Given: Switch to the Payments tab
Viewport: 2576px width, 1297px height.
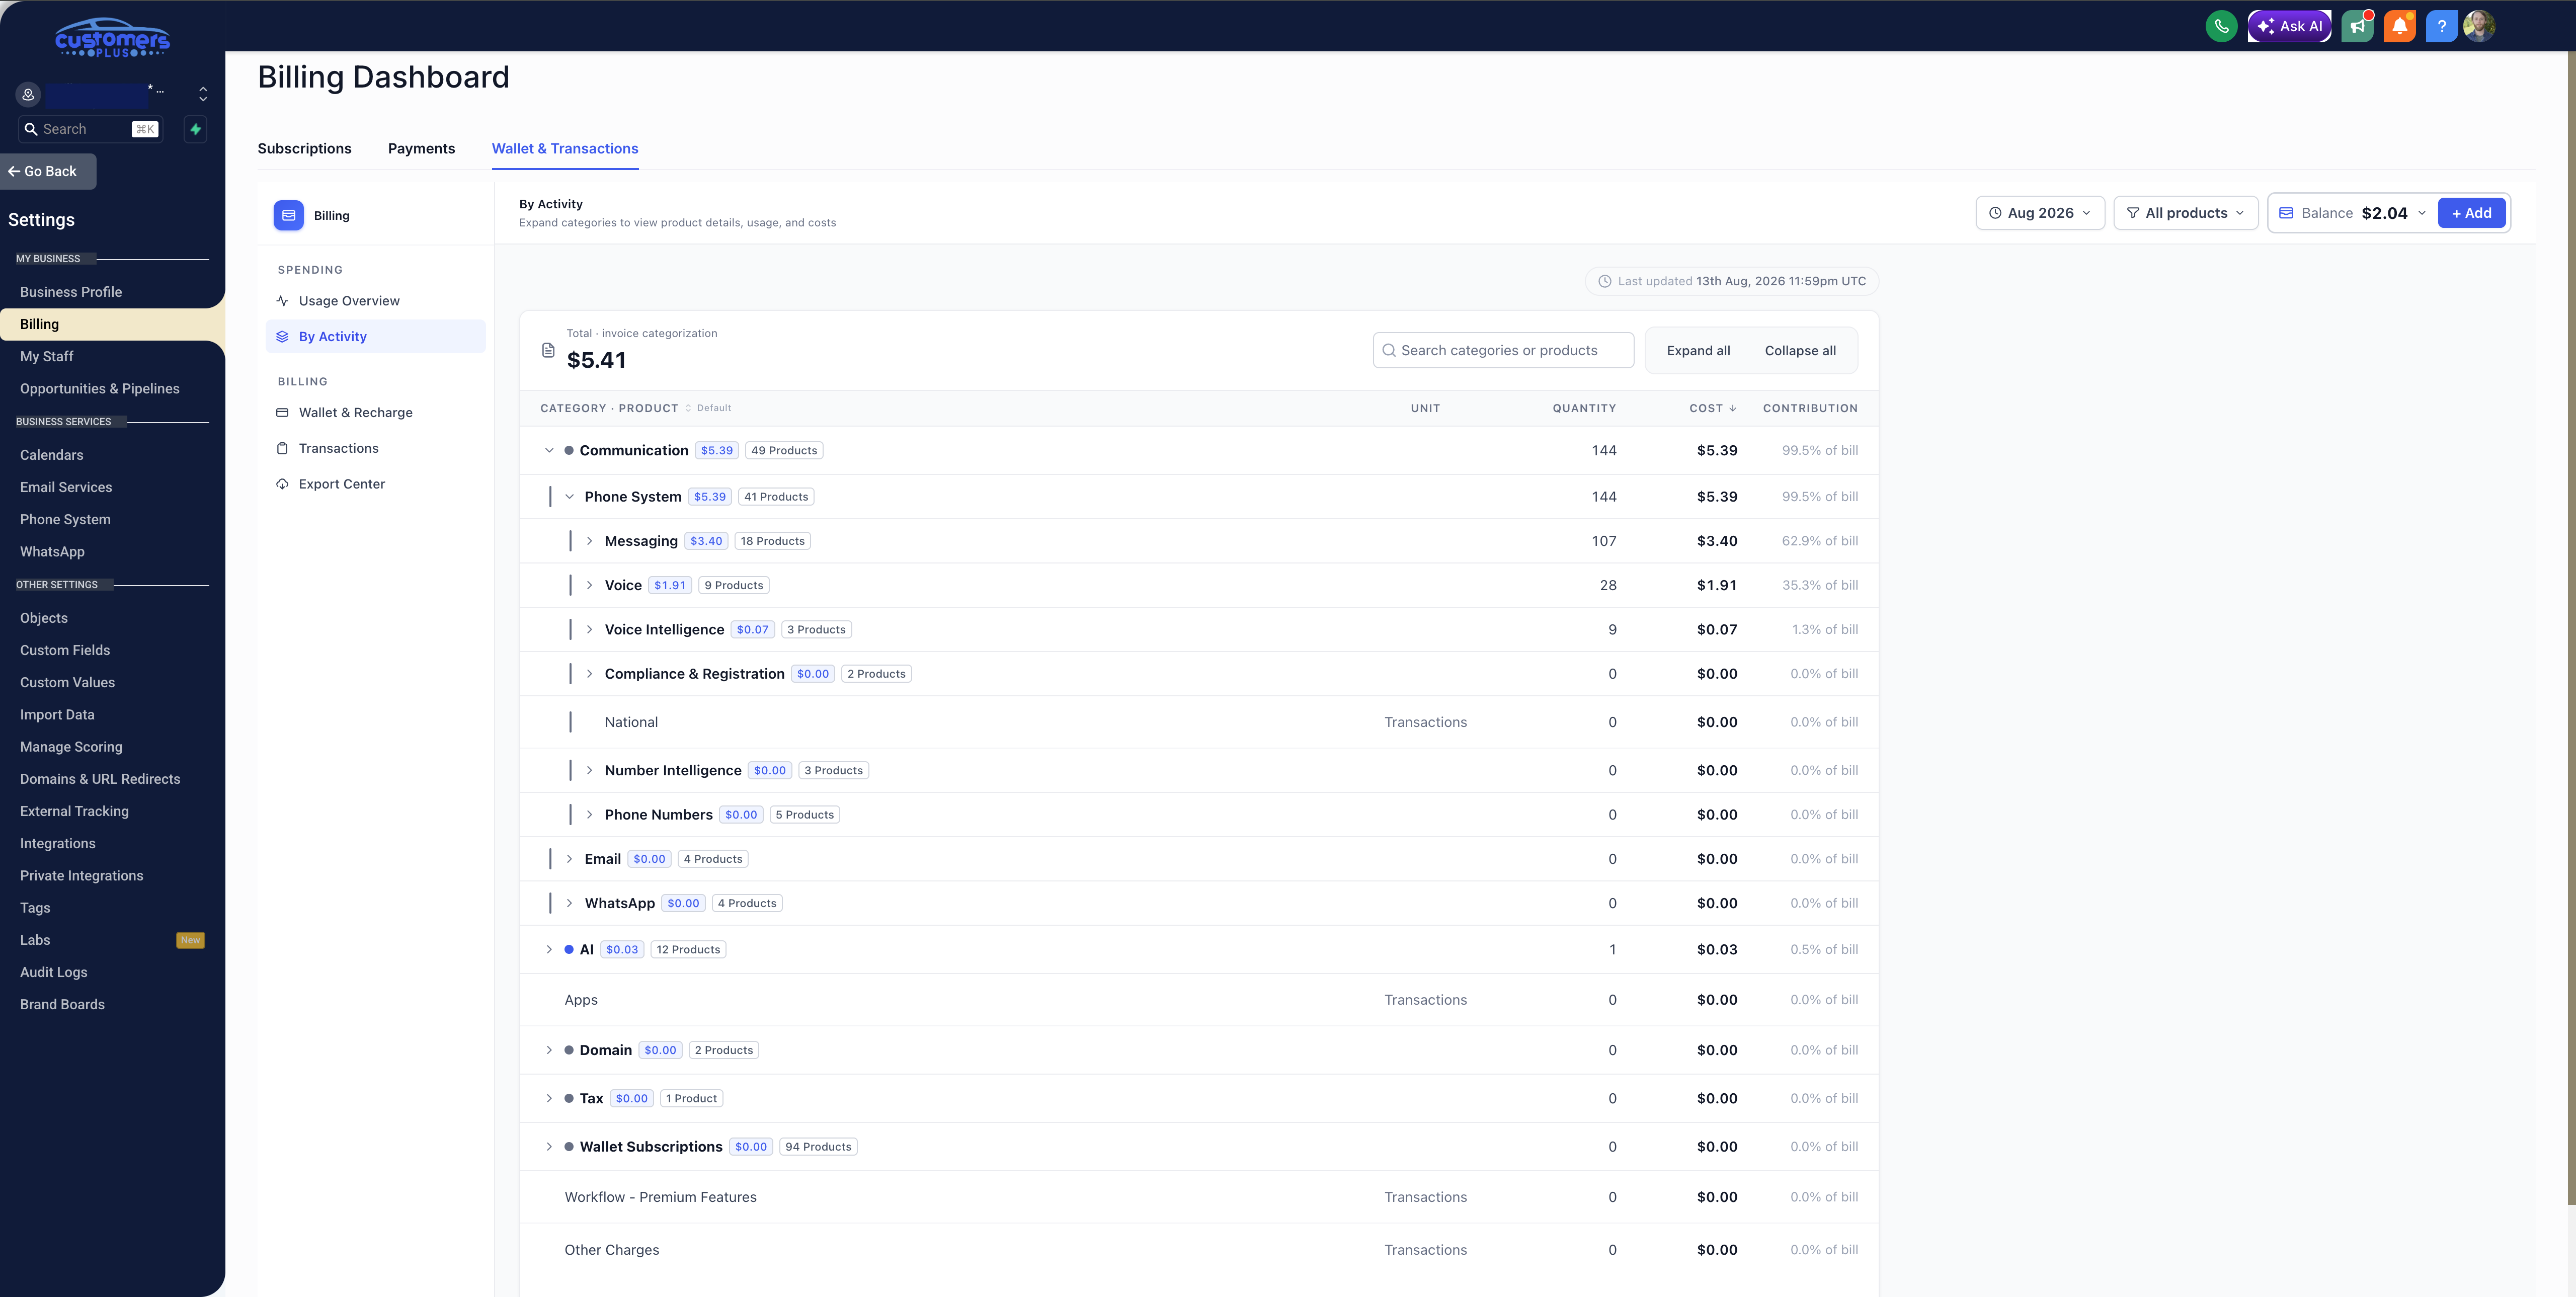Looking at the screenshot, I should click(x=421, y=149).
